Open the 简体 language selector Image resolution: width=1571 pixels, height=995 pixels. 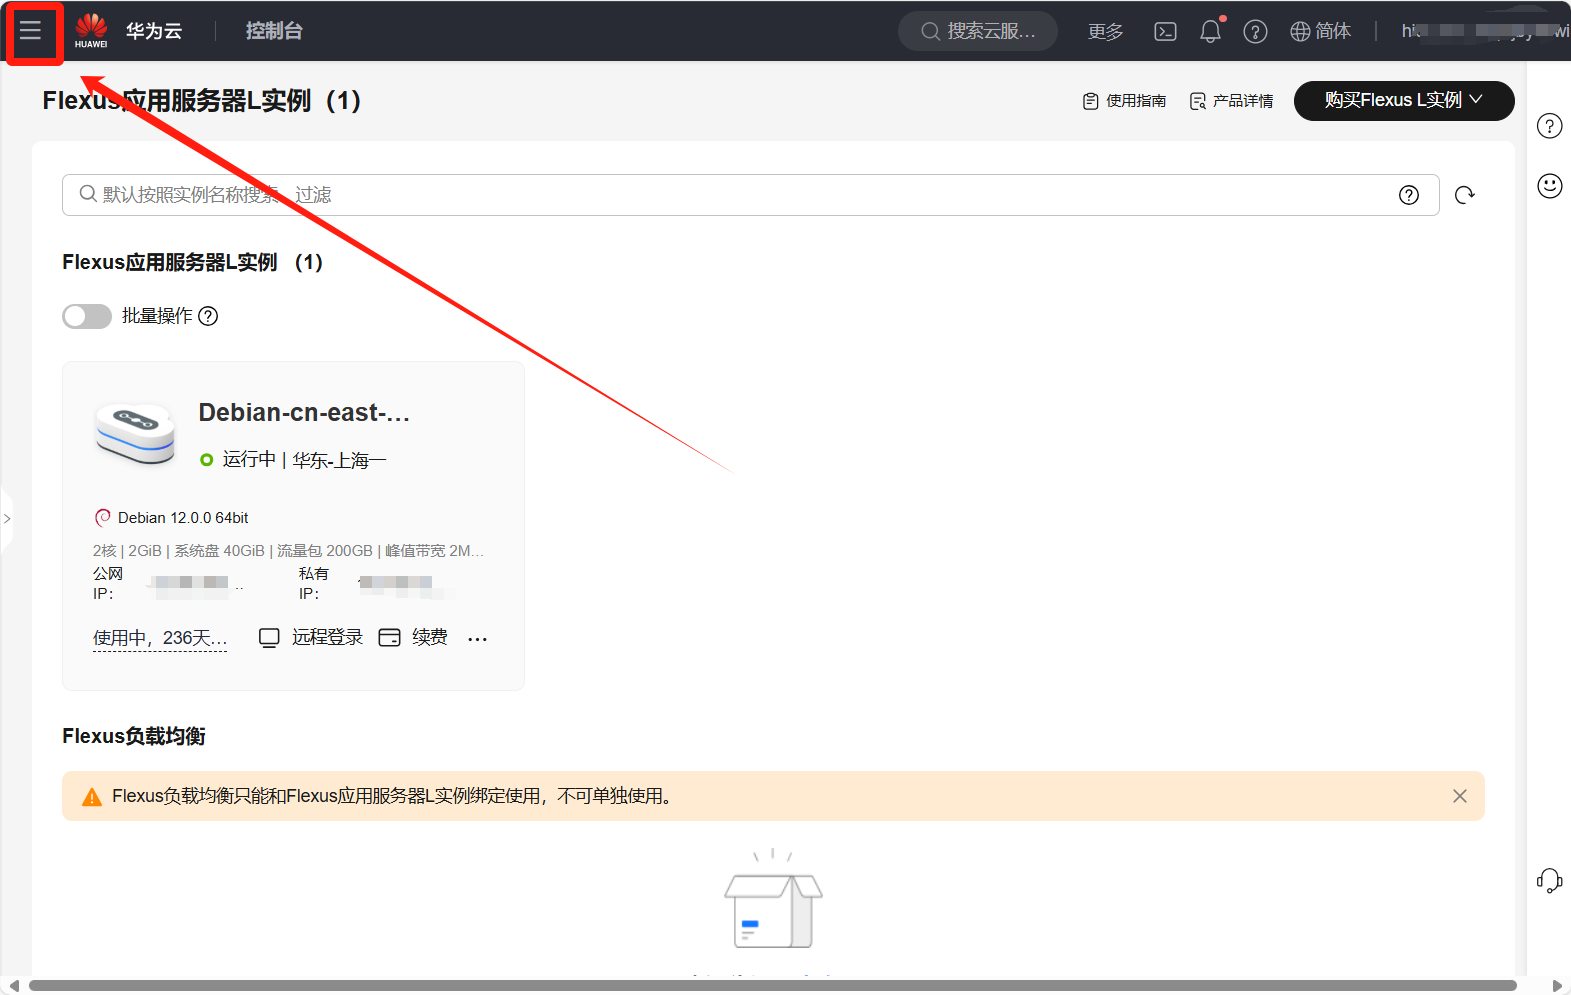pyautogui.click(x=1320, y=32)
